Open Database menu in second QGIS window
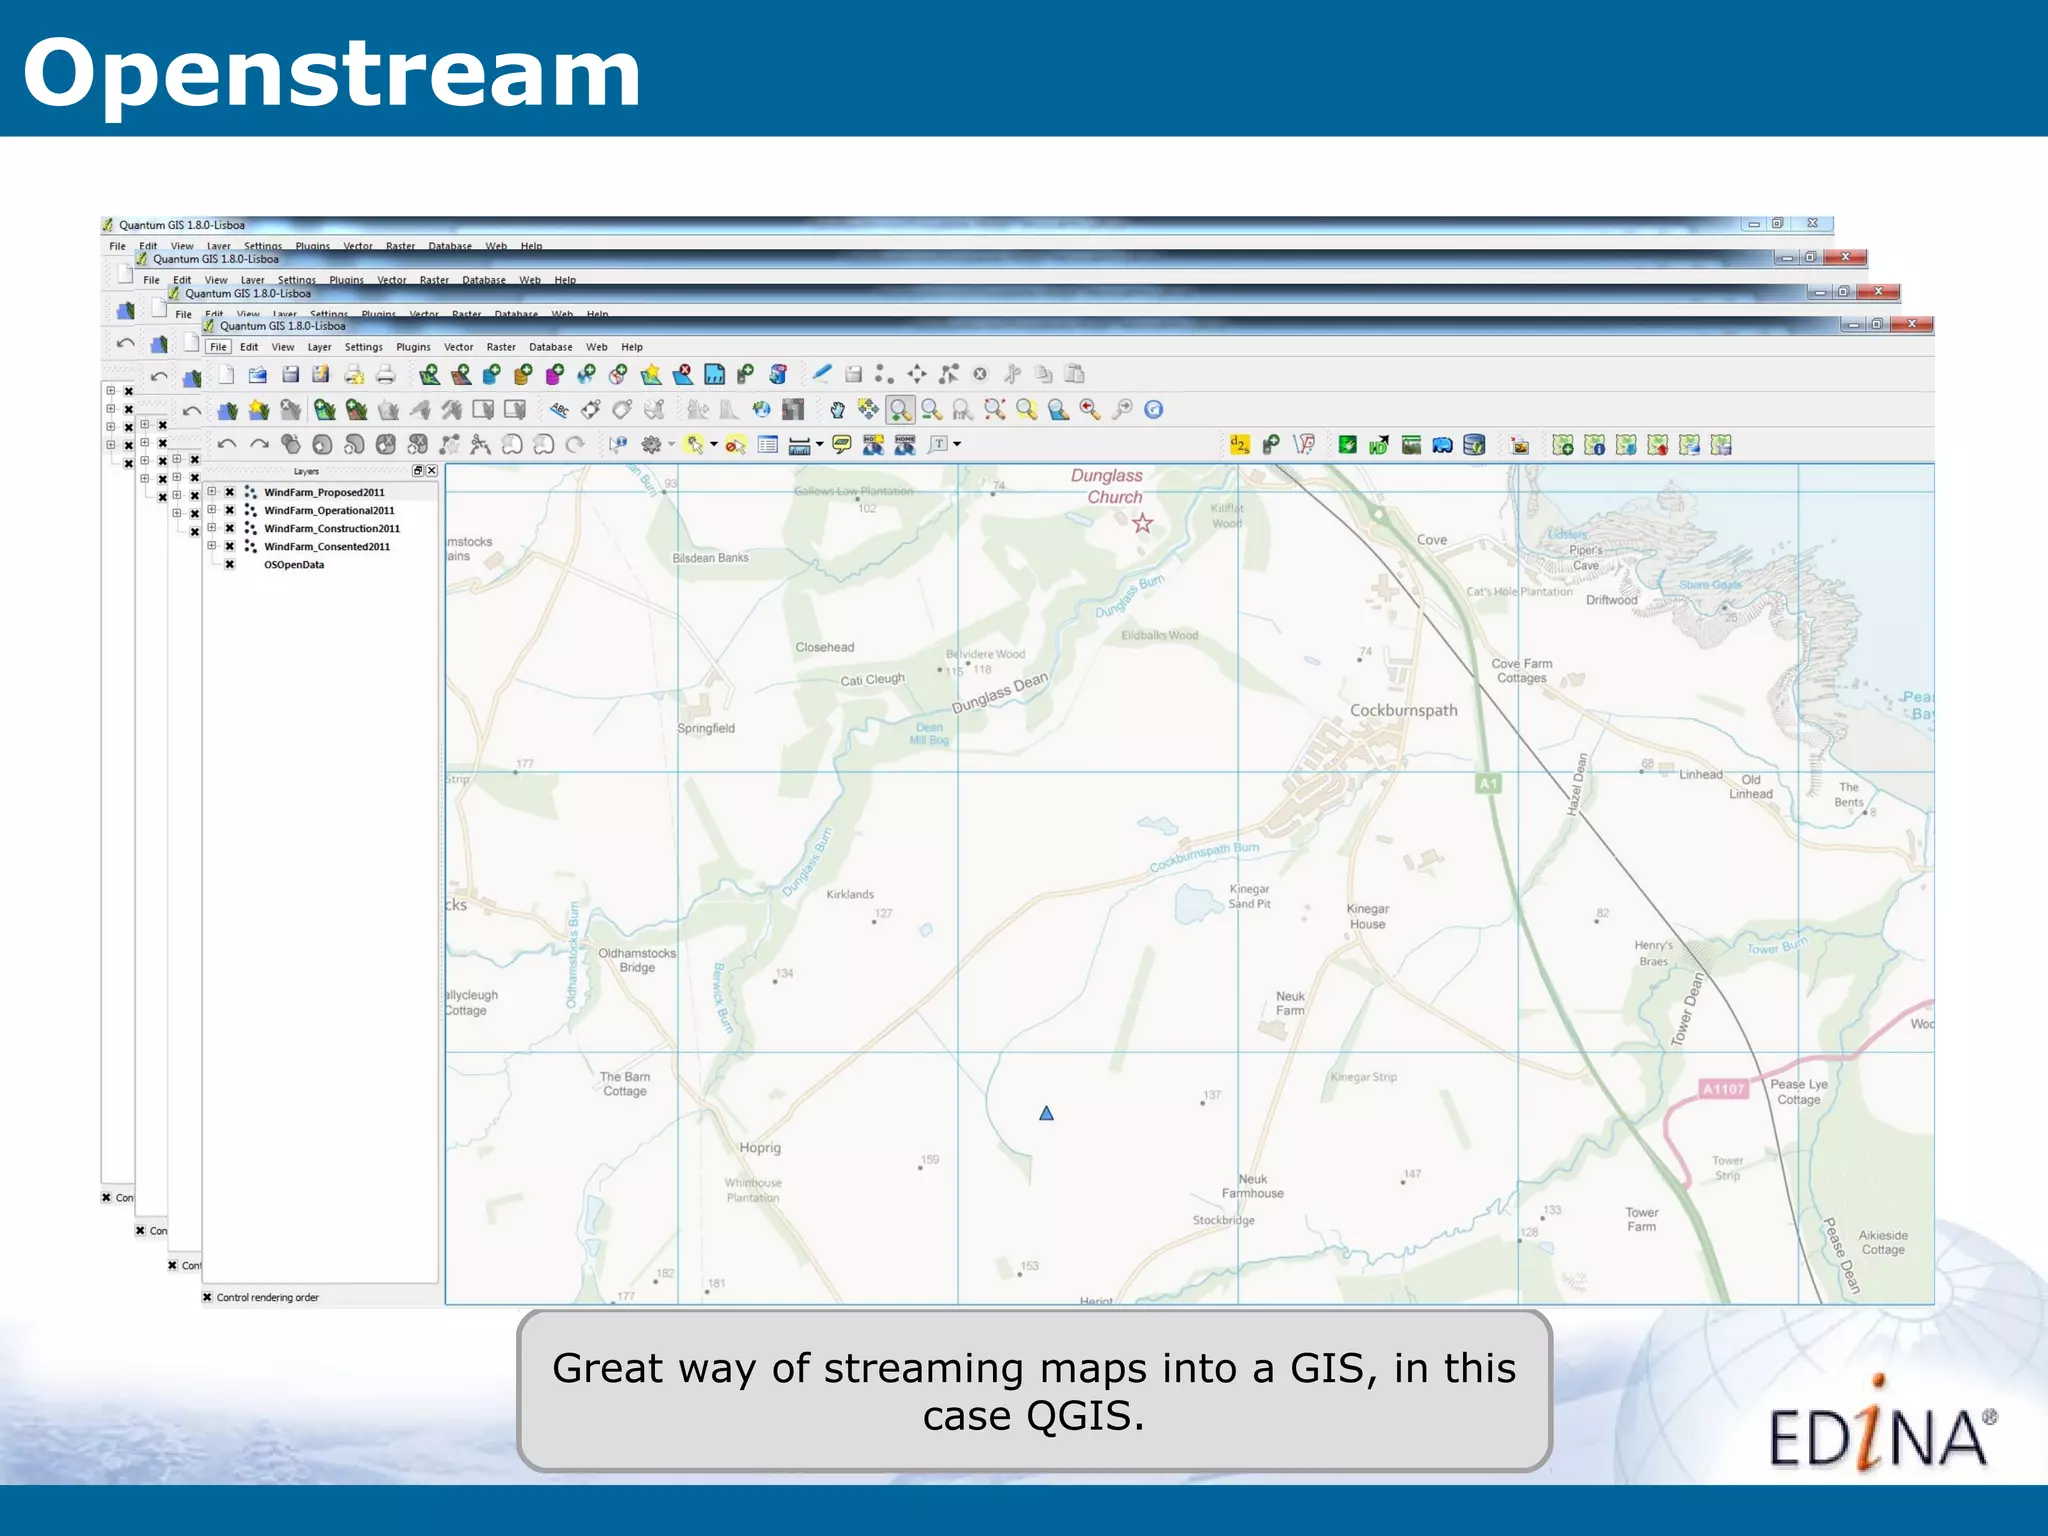 [x=484, y=280]
